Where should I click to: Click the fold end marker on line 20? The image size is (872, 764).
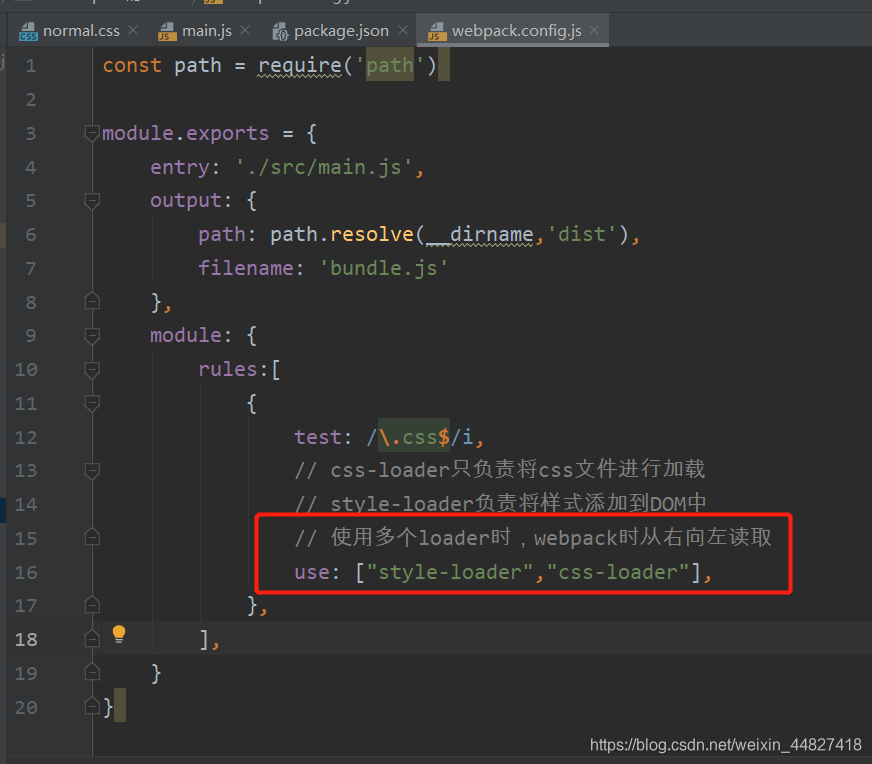pyautogui.click(x=92, y=706)
